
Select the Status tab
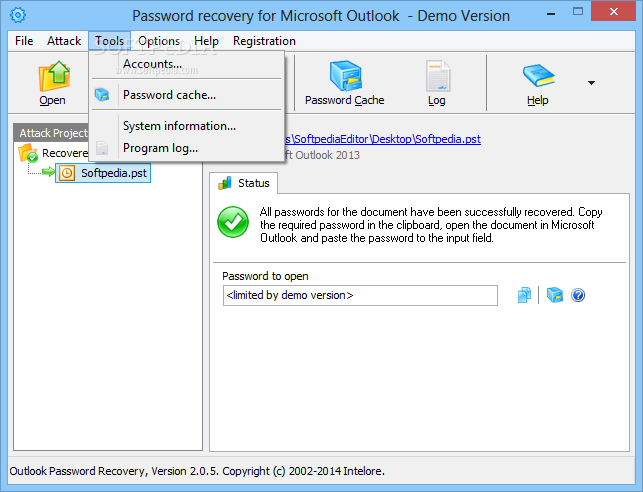pyautogui.click(x=244, y=183)
